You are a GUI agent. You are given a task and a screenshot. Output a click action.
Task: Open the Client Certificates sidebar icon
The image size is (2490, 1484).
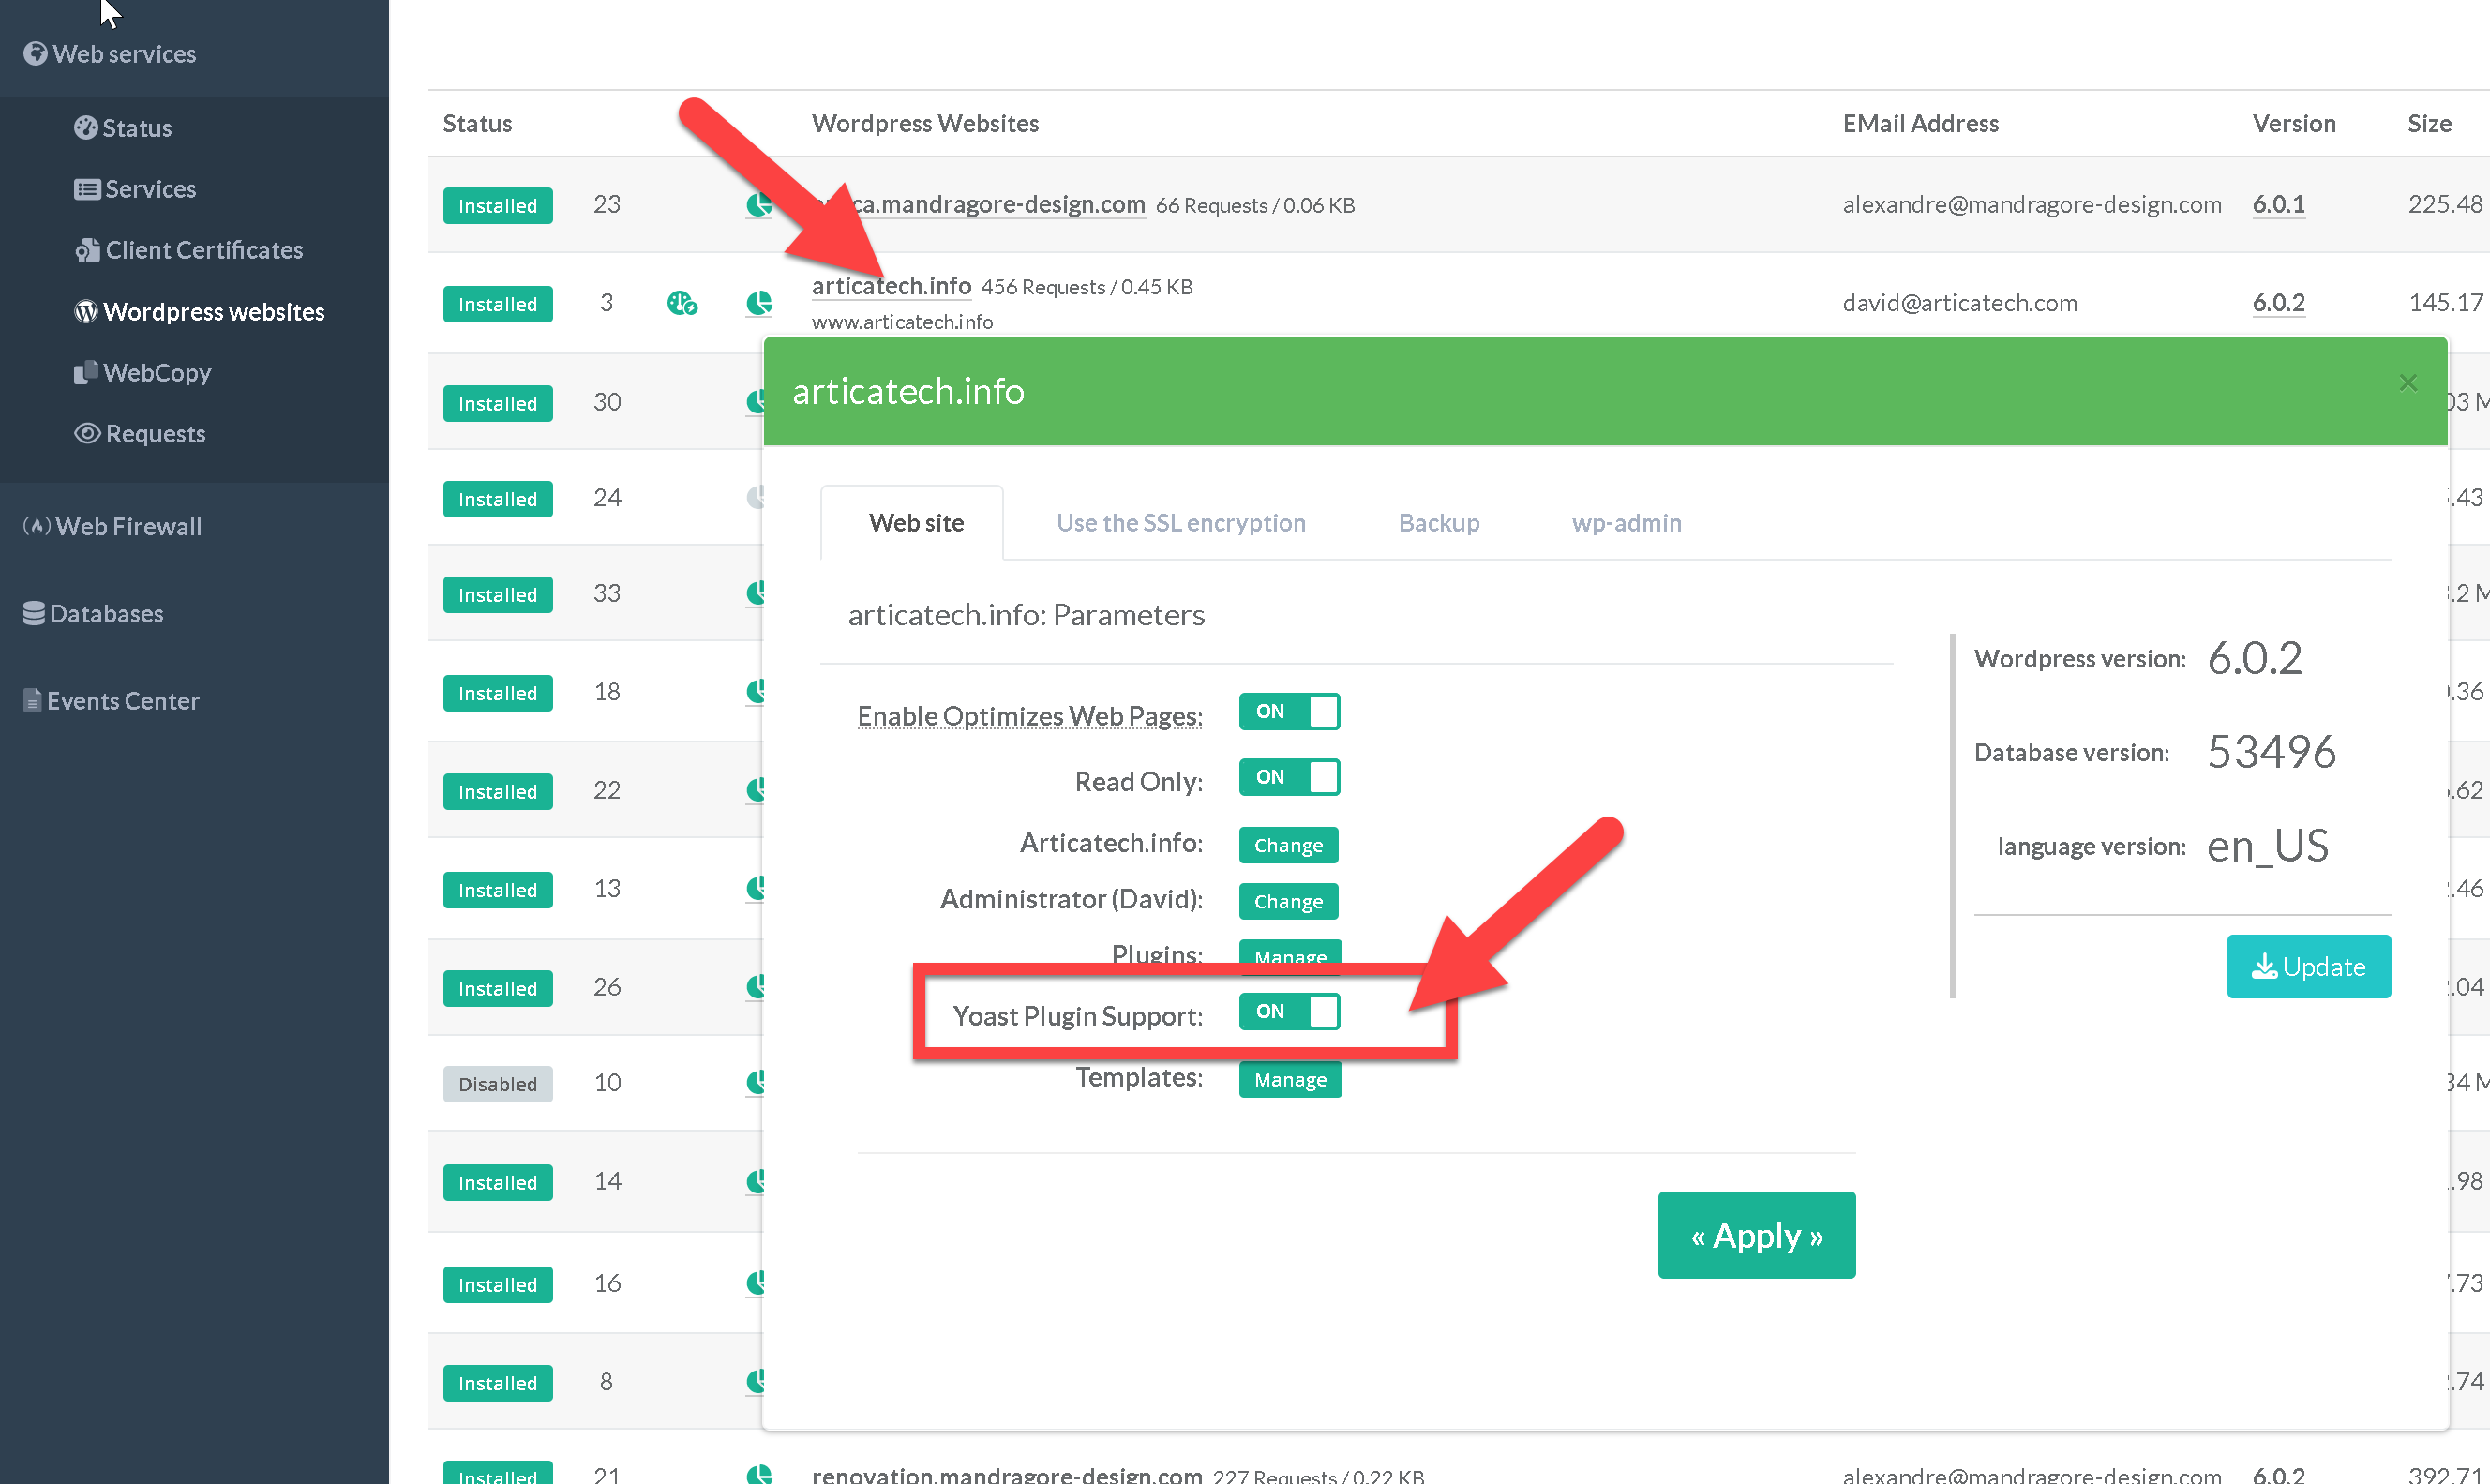click(87, 250)
